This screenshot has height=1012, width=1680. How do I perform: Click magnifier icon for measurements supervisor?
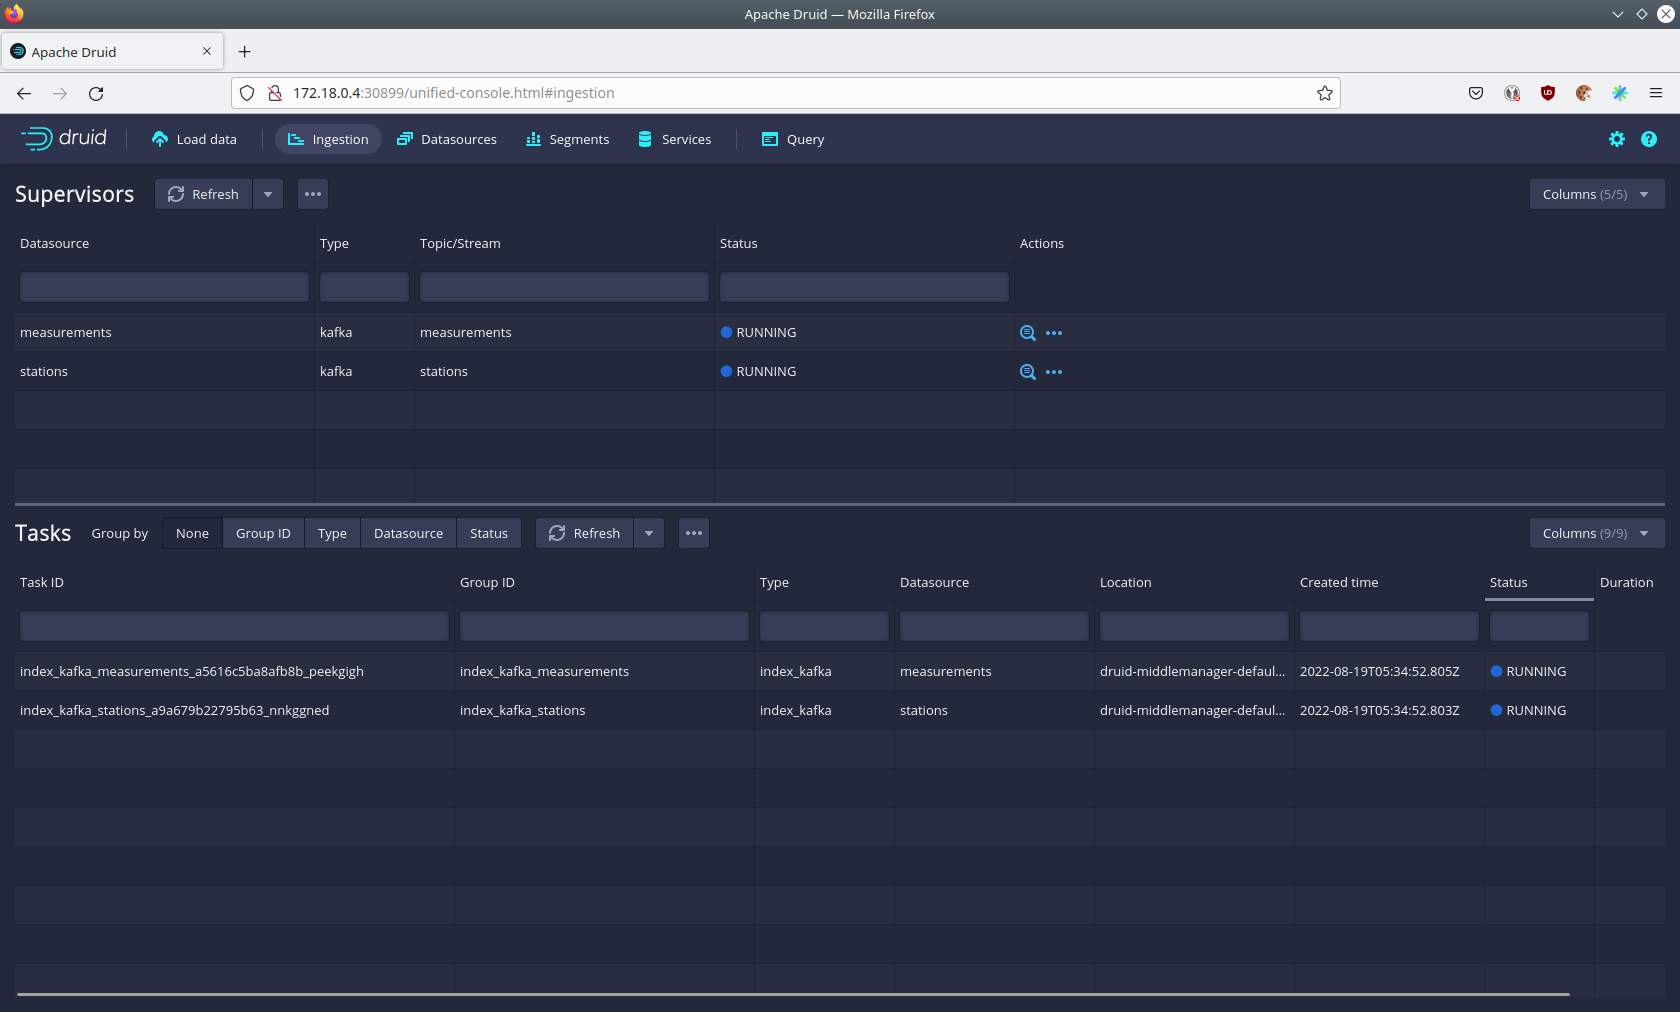point(1027,333)
